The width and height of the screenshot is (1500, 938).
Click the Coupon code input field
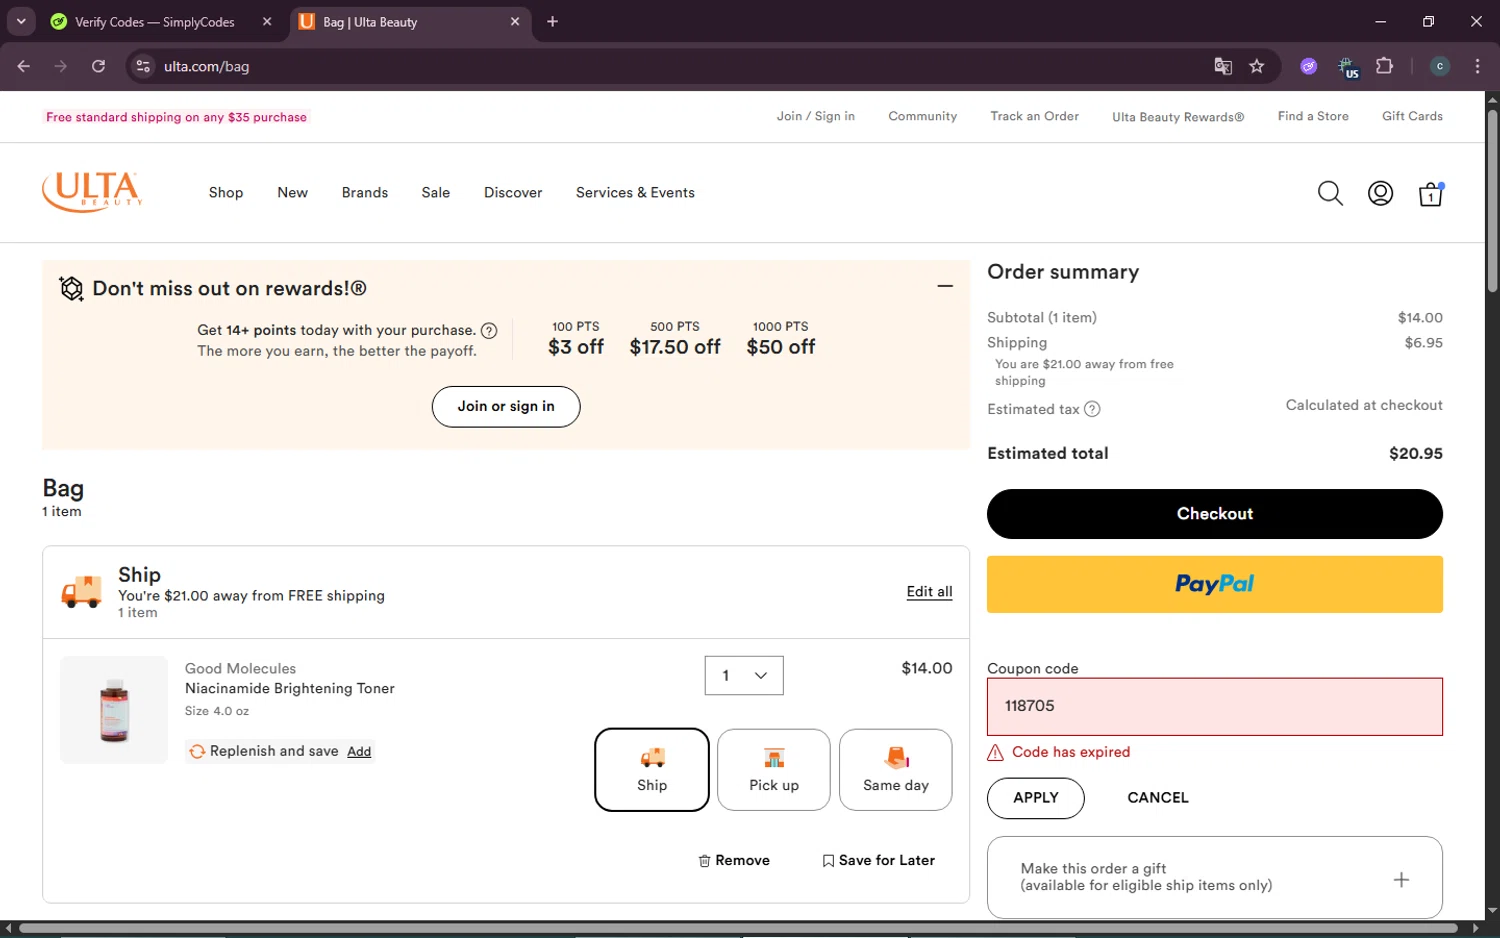pos(1215,707)
